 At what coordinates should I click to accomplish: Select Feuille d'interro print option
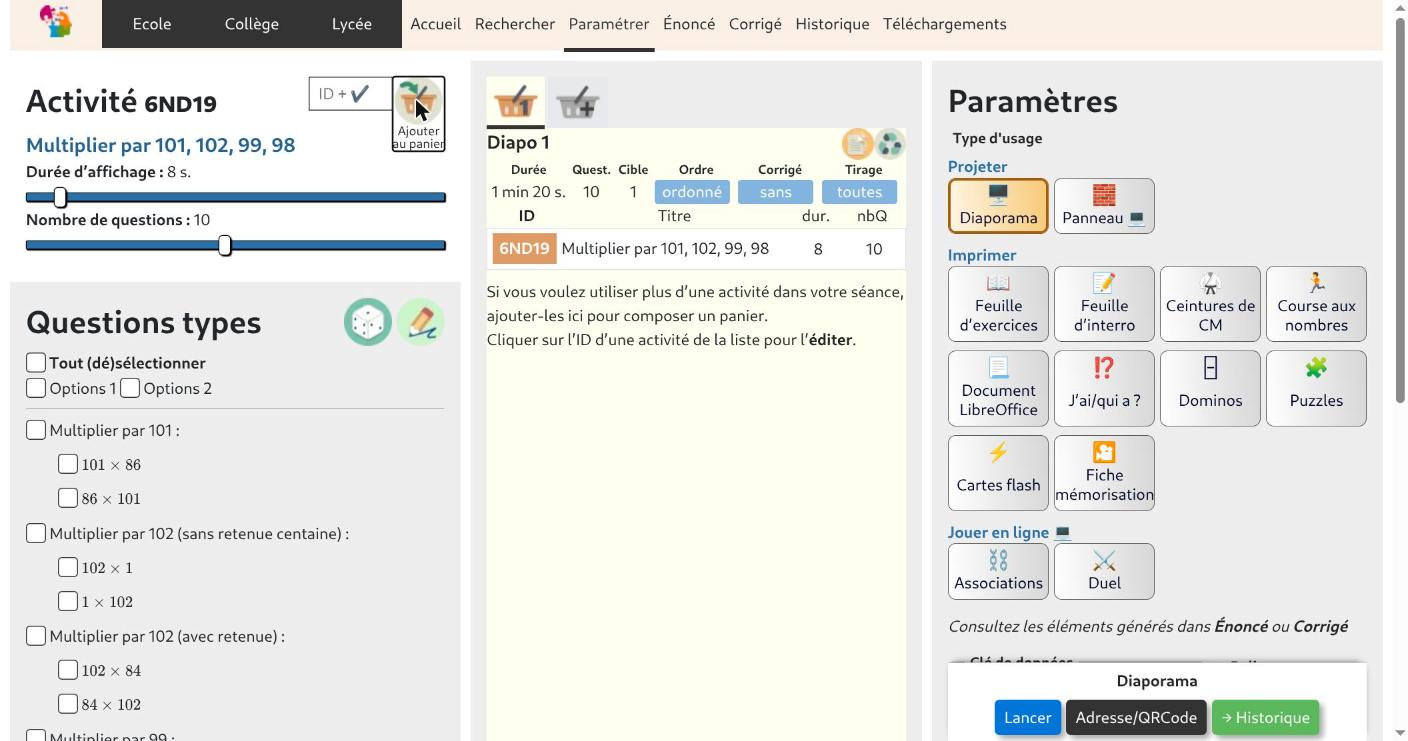click(x=1104, y=304)
